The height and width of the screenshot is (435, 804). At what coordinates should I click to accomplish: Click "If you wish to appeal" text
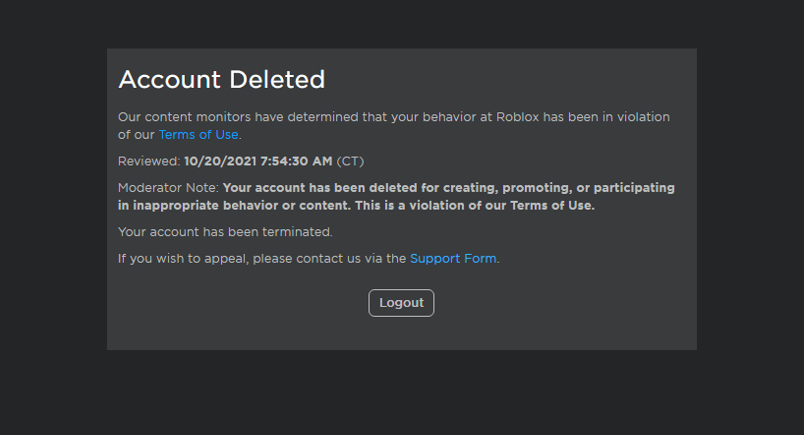[x=183, y=259]
